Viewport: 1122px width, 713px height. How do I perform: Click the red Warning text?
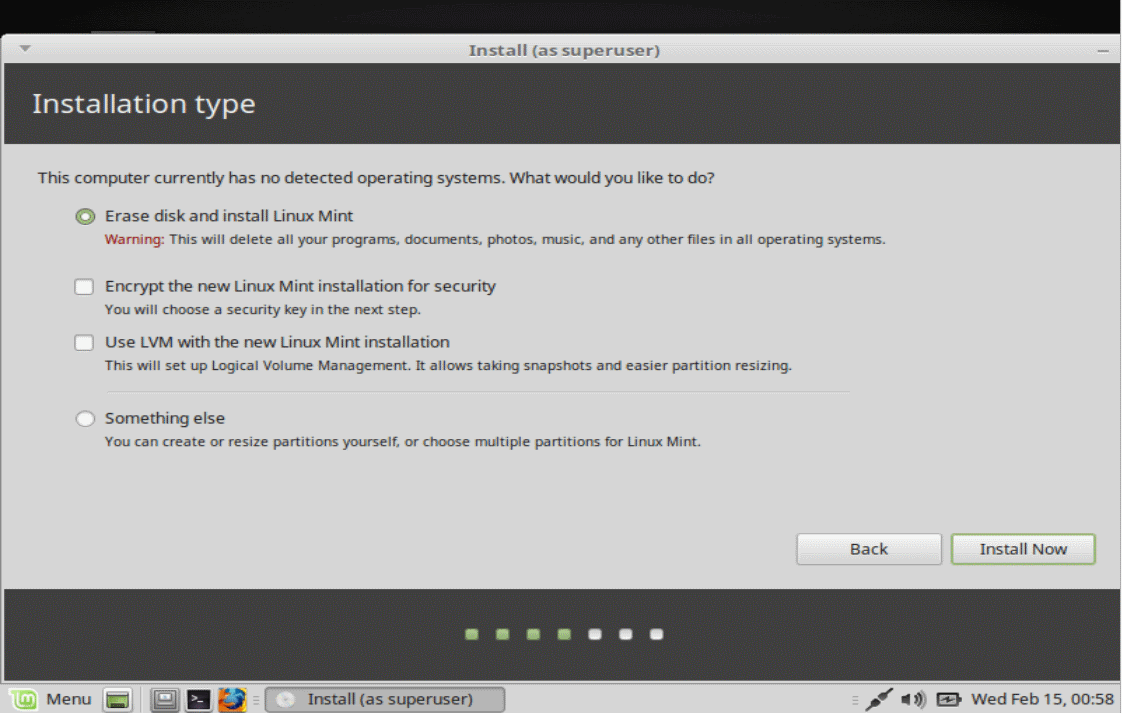click(135, 239)
